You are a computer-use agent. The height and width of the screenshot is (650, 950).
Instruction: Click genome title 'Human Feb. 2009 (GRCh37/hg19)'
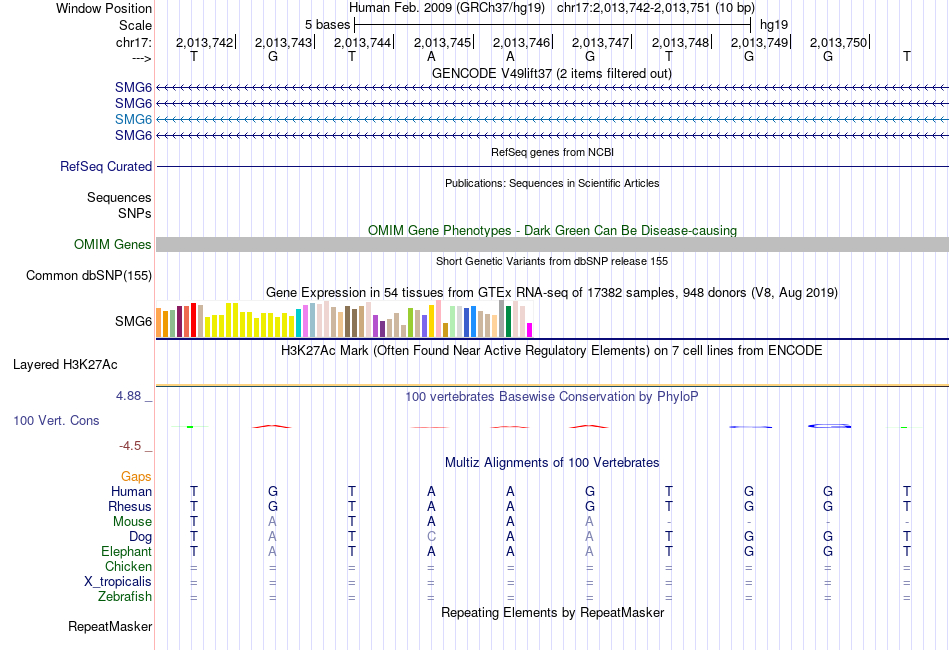tap(447, 8)
